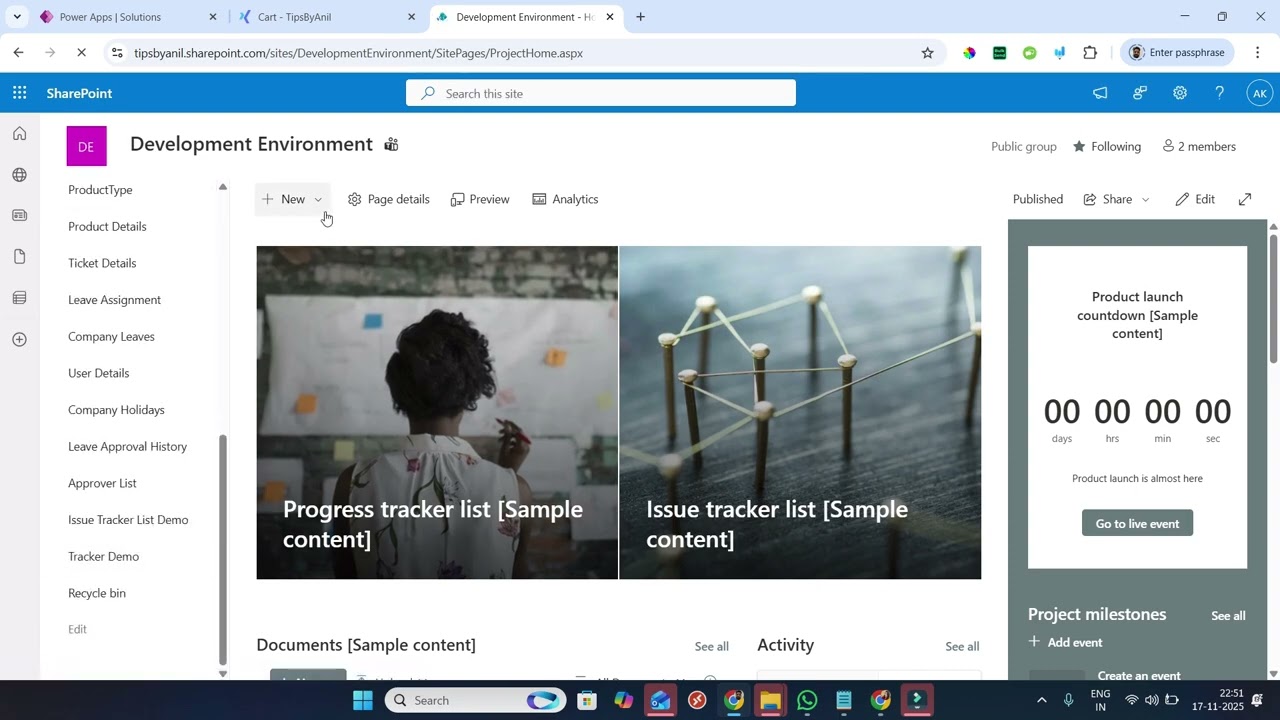Open Recycle bin in the site navigation
The height and width of the screenshot is (720, 1280).
[x=97, y=593]
